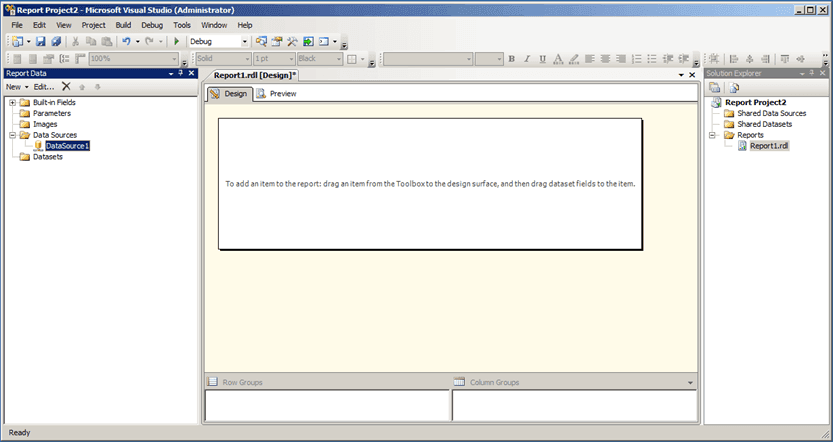Toggle Bold formatting
This screenshot has width=833, height=442.
[512, 59]
